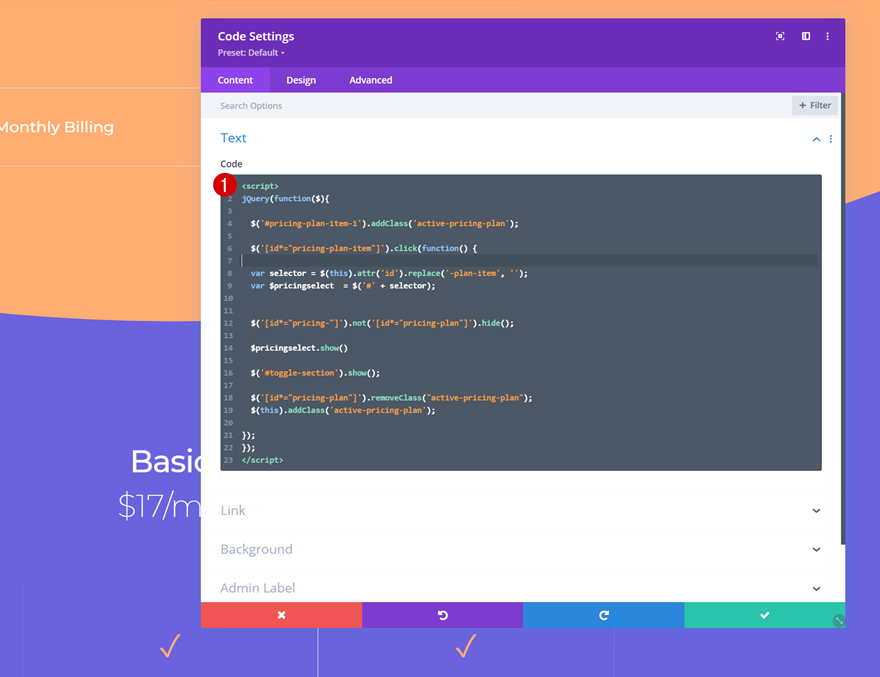The height and width of the screenshot is (677, 880).
Task: Open the Preset: Default dropdown
Action: [251, 53]
